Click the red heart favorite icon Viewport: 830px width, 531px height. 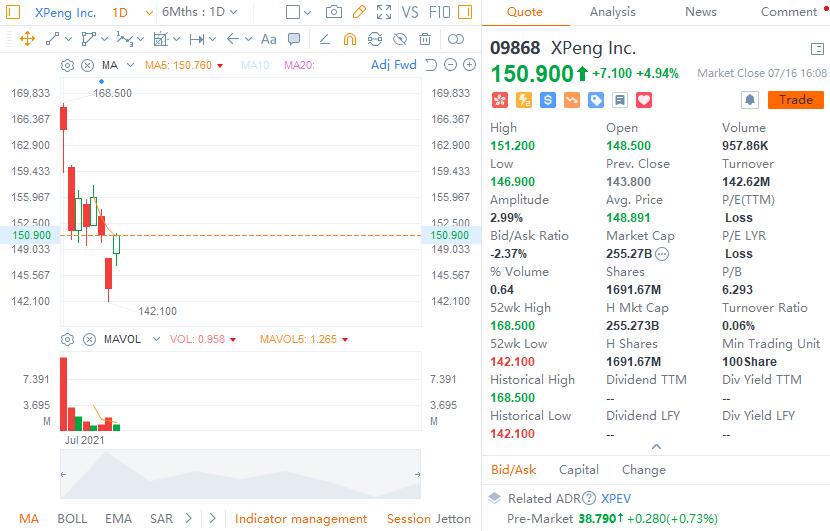coord(644,100)
